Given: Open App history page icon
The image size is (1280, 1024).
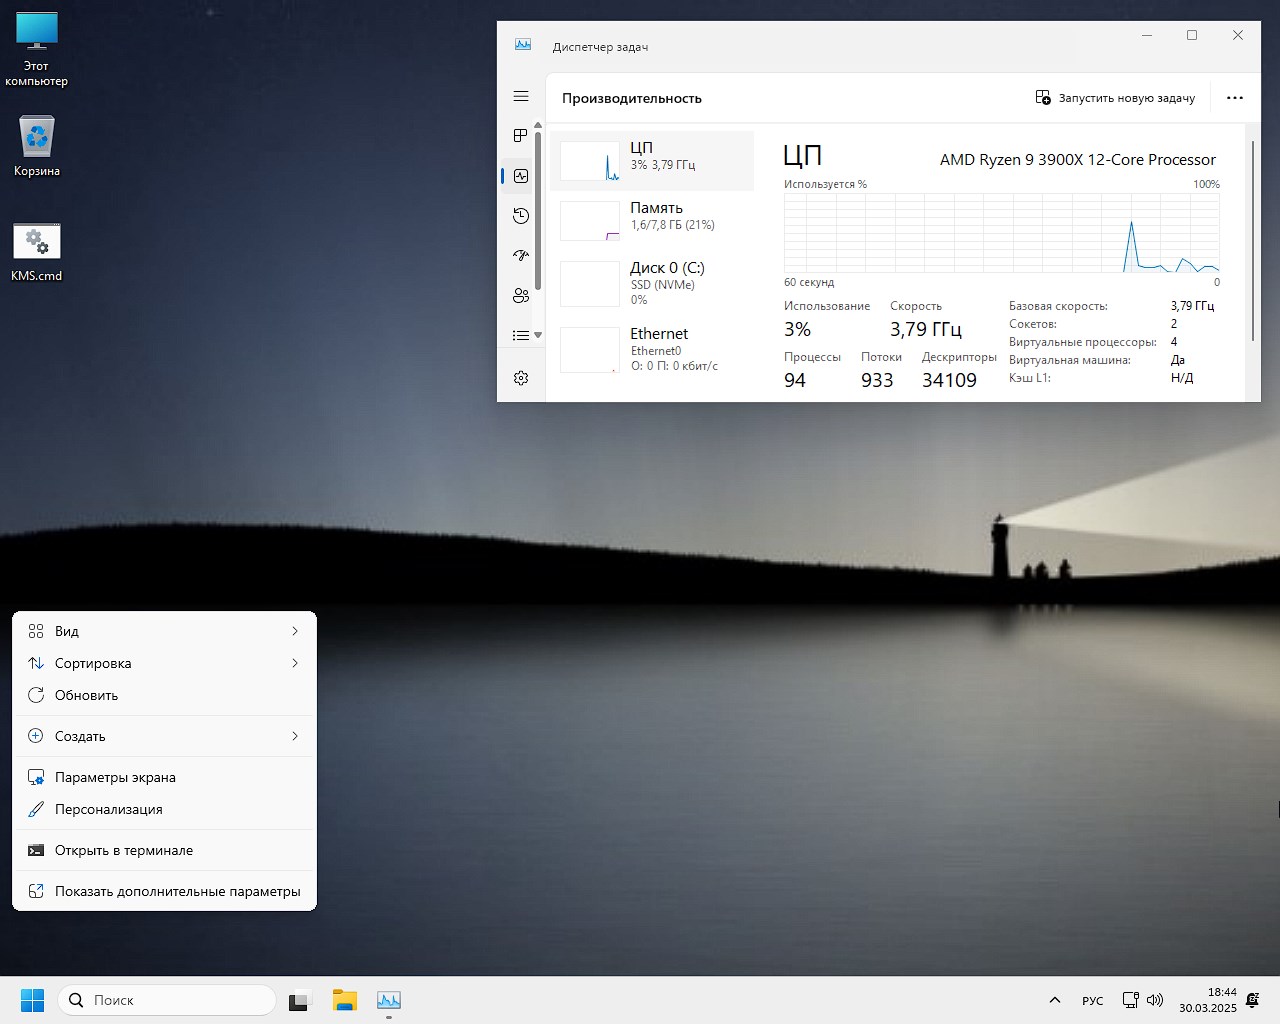Looking at the screenshot, I should (x=521, y=215).
